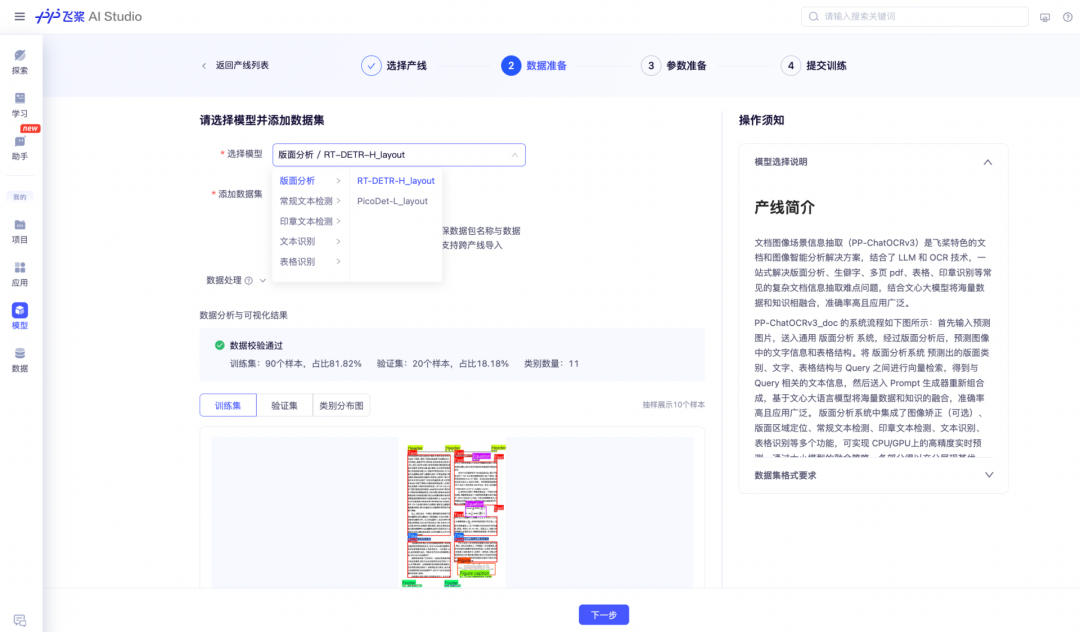1080x632 pixels.
Task: Open 应用 in the sidebar
Action: [20, 274]
